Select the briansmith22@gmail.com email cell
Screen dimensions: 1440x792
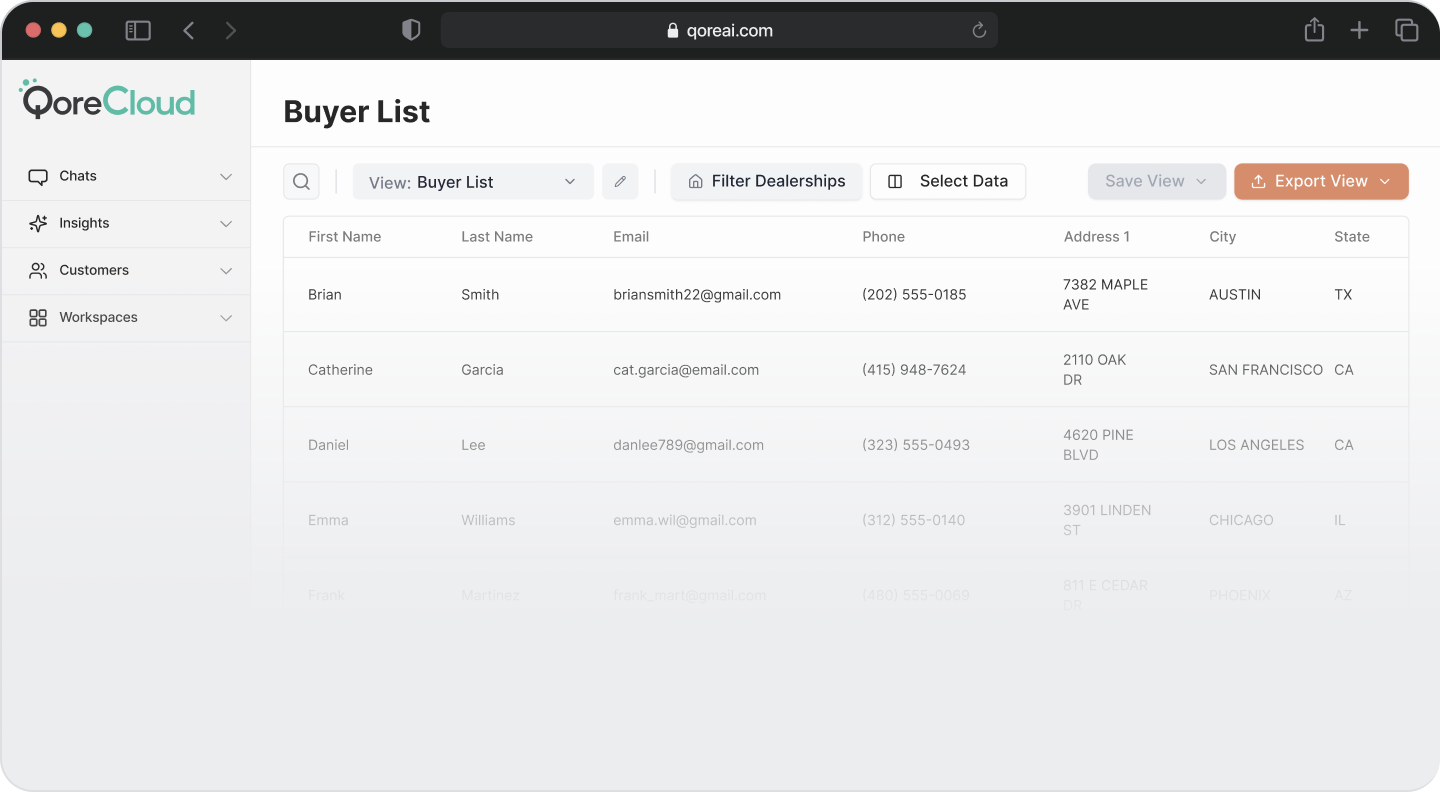point(697,295)
